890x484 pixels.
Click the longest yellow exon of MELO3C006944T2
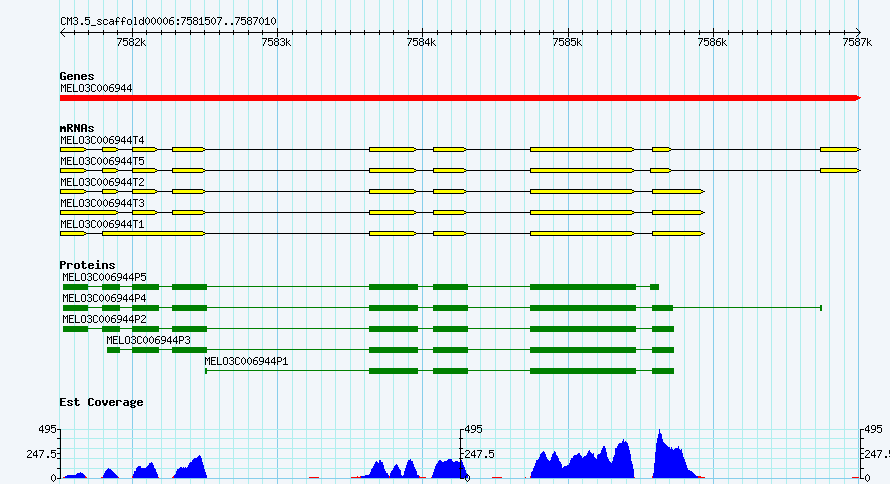(582, 191)
